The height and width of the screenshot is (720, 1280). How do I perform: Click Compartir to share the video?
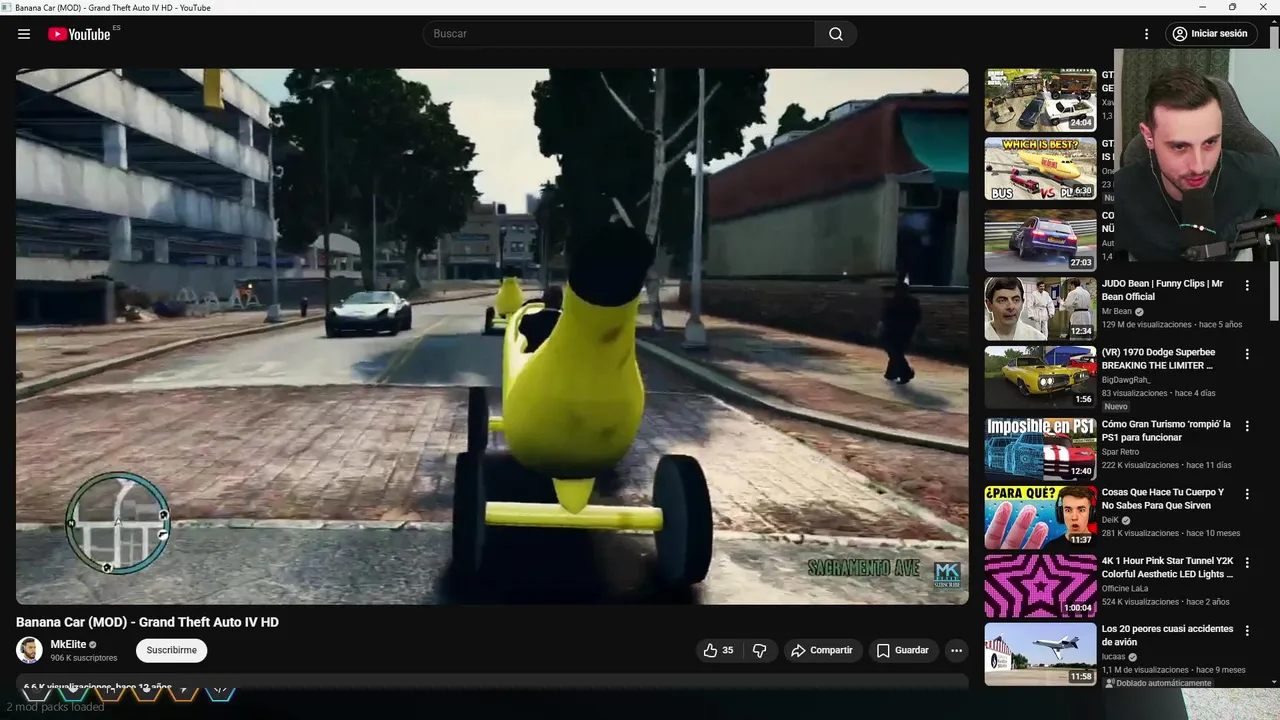[x=822, y=650]
